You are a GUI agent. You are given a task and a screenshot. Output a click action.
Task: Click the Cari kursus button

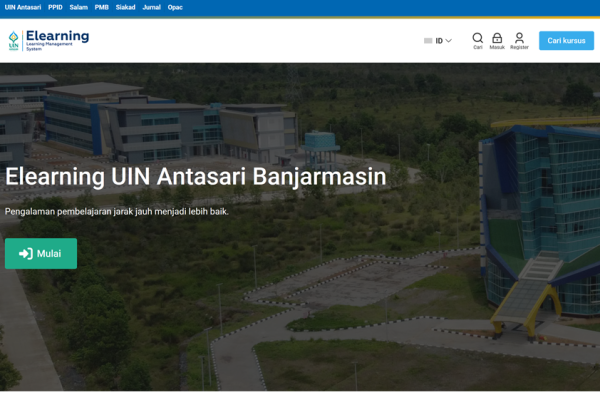point(566,41)
